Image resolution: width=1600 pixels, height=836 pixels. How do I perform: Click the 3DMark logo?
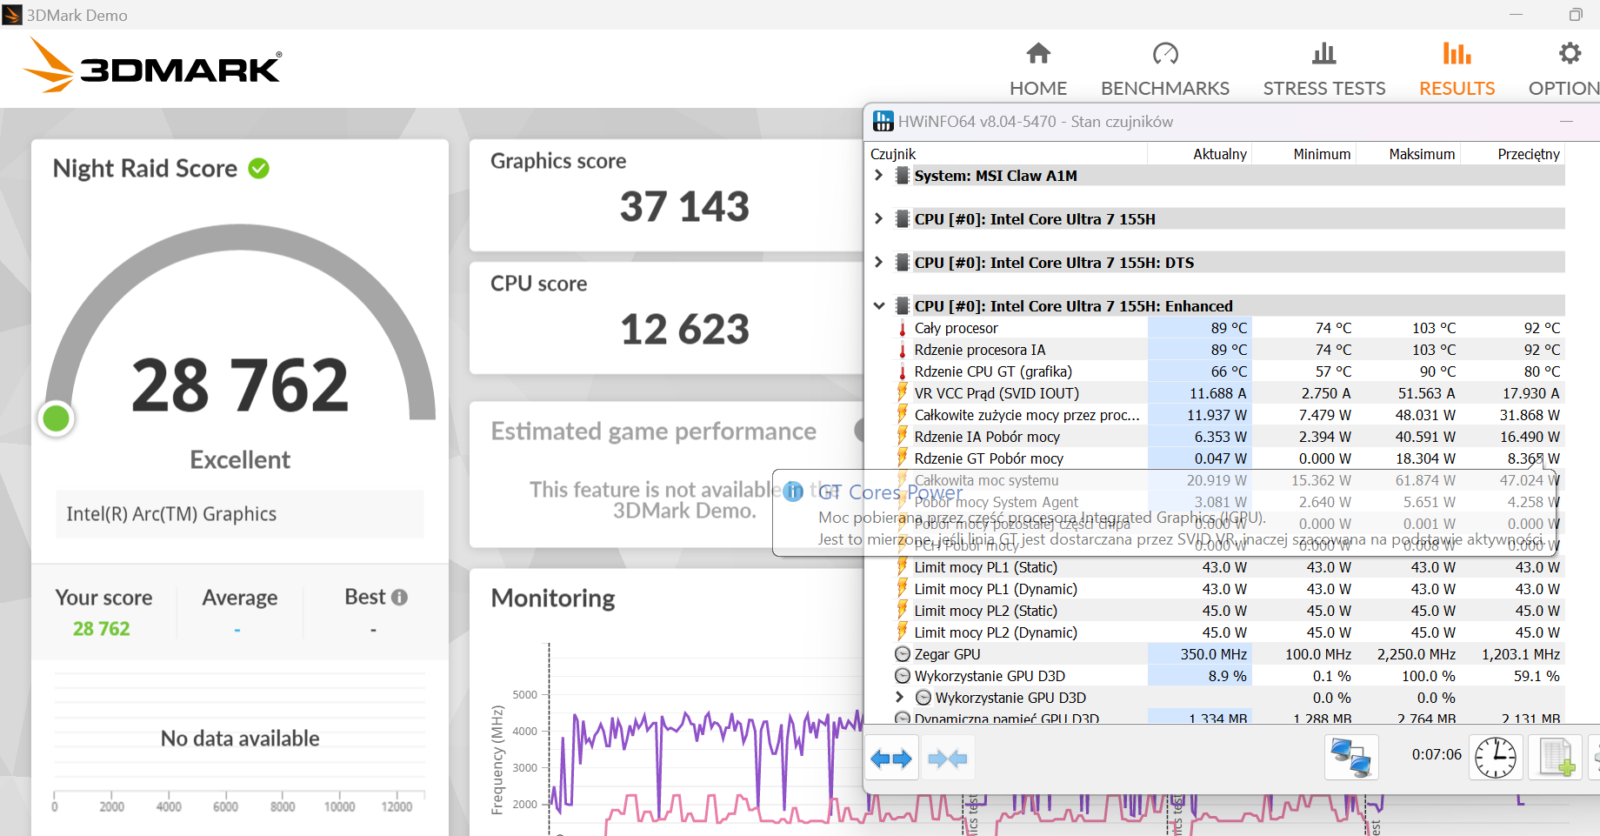click(x=153, y=67)
